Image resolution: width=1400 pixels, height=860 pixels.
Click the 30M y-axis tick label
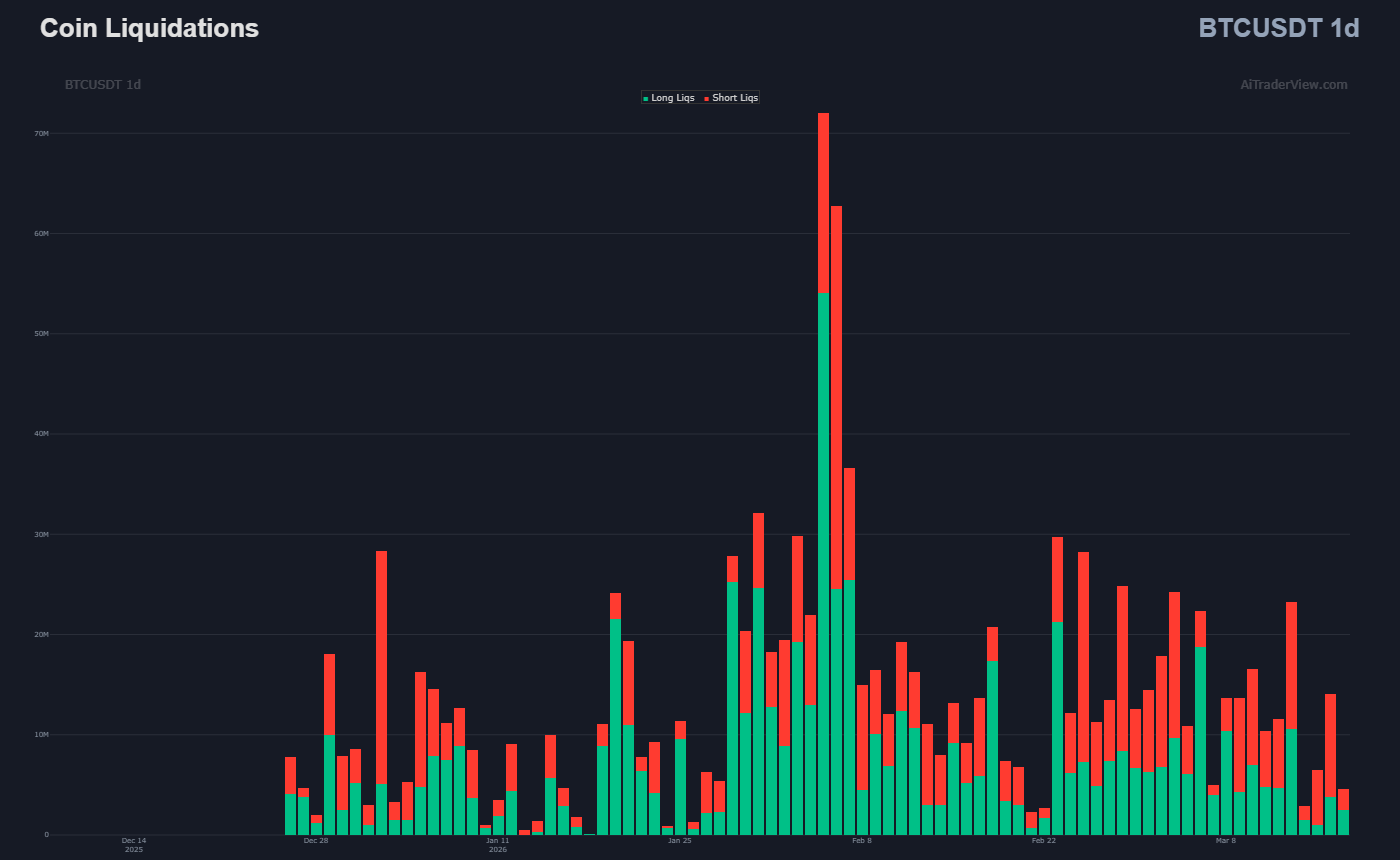click(x=42, y=534)
